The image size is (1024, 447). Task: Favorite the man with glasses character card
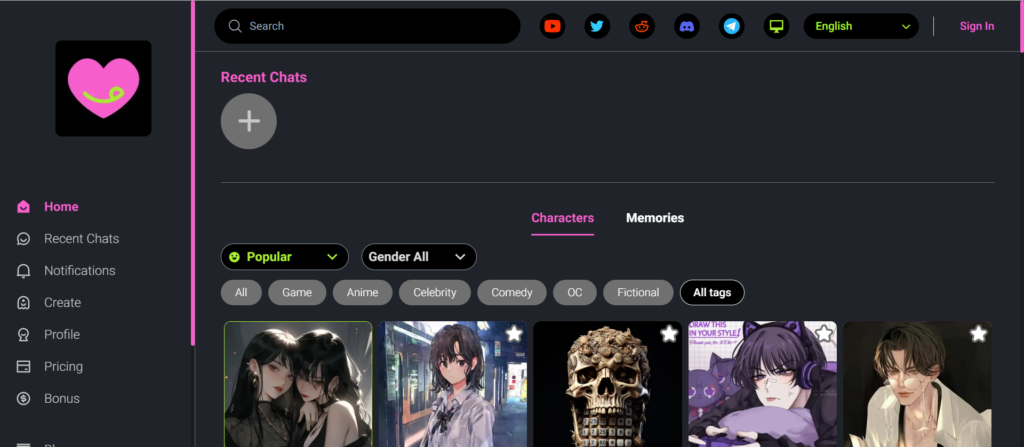click(978, 334)
